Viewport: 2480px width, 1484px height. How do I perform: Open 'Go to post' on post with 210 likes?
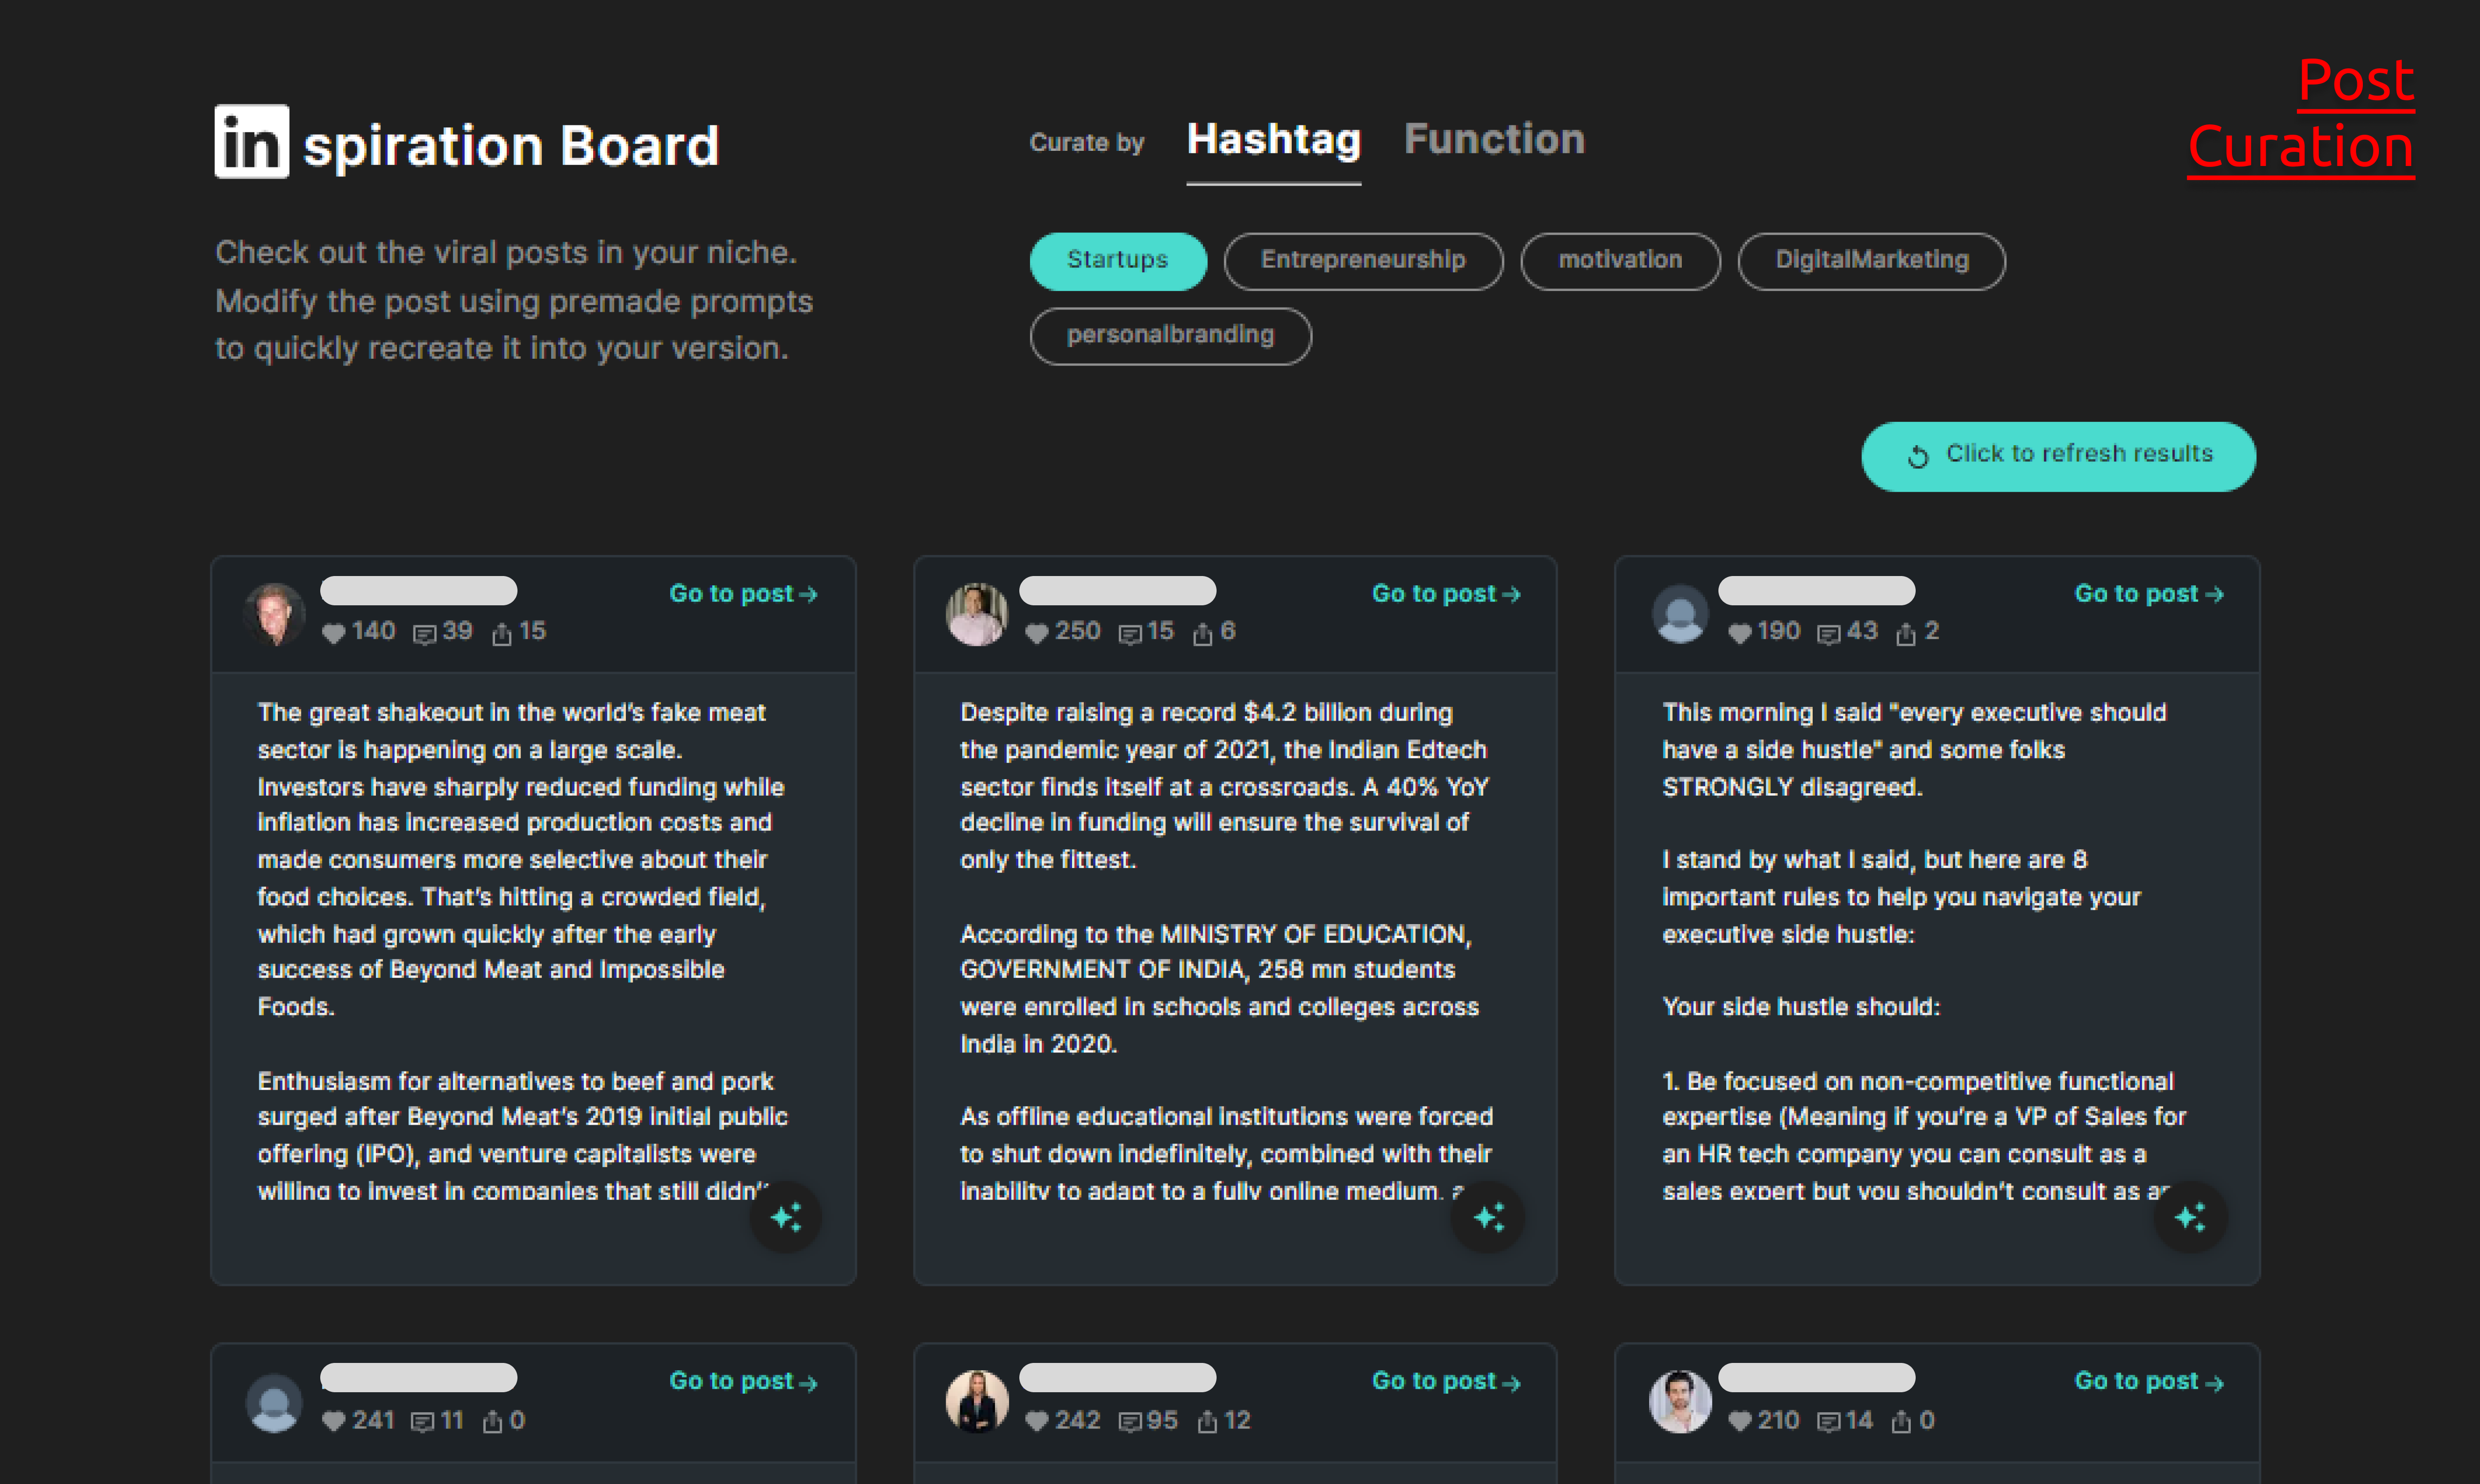2149,1382
